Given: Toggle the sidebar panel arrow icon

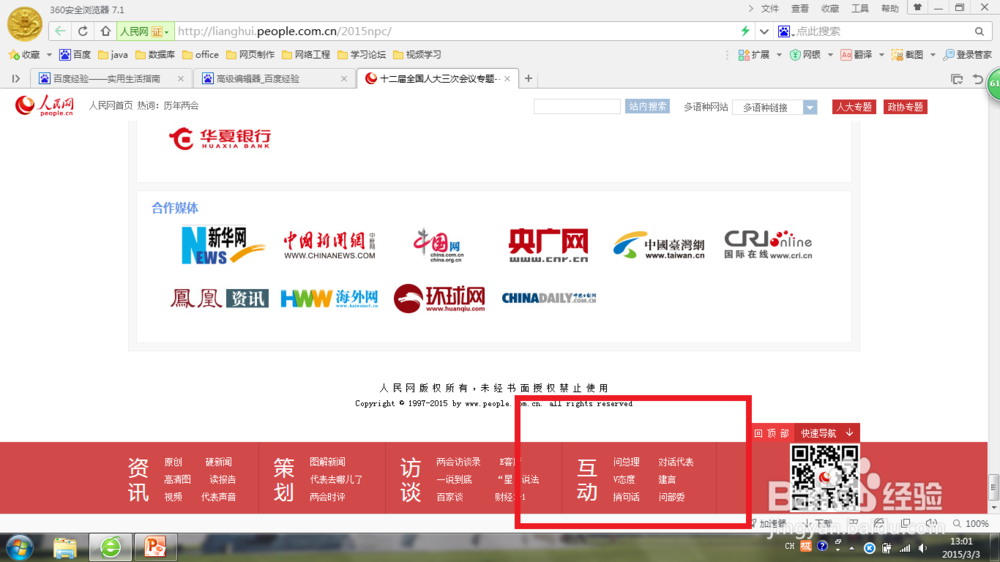Looking at the screenshot, I should pyautogui.click(x=16, y=78).
